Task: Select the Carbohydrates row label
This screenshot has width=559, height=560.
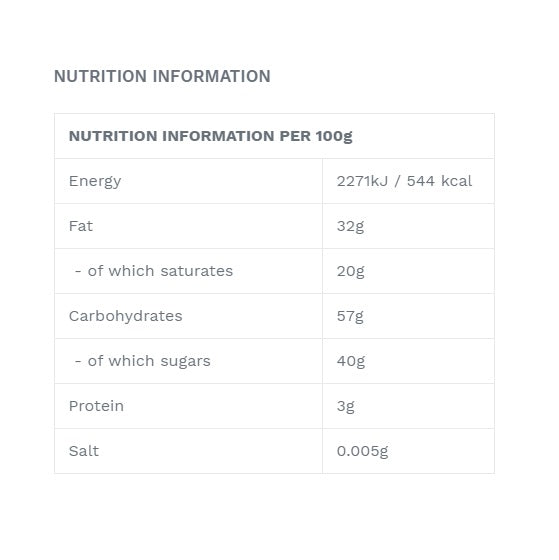Action: [126, 316]
